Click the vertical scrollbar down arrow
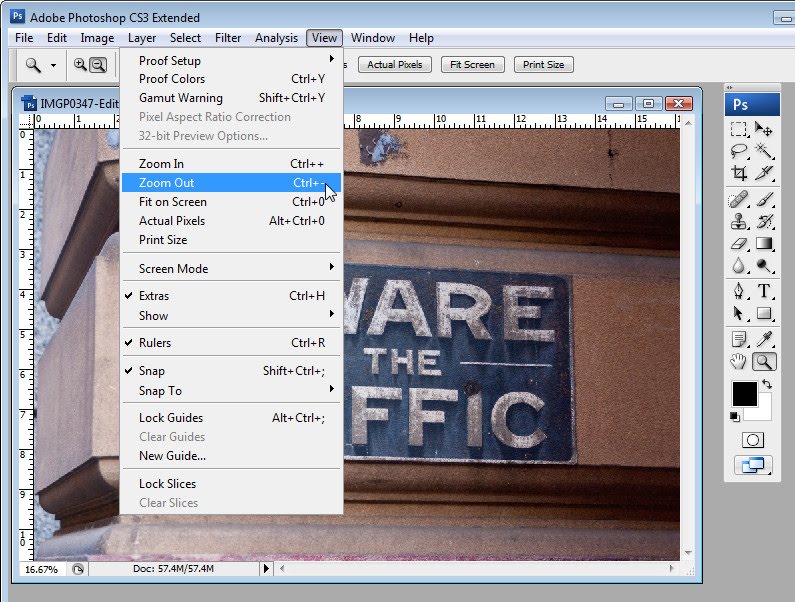The height and width of the screenshot is (602, 795). (x=688, y=553)
